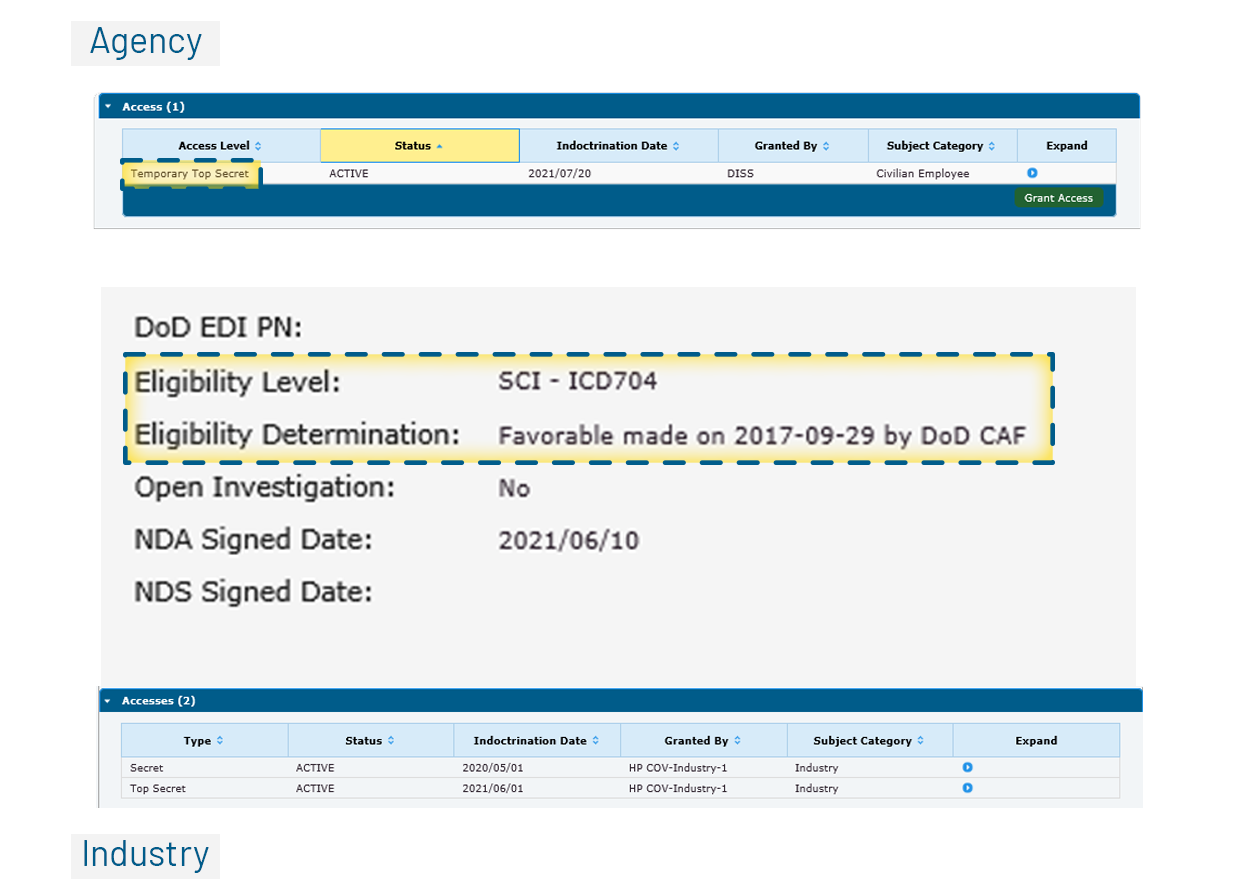This screenshot has height=886, width=1249.
Task: Click the Agency heading label
Action: tap(146, 42)
